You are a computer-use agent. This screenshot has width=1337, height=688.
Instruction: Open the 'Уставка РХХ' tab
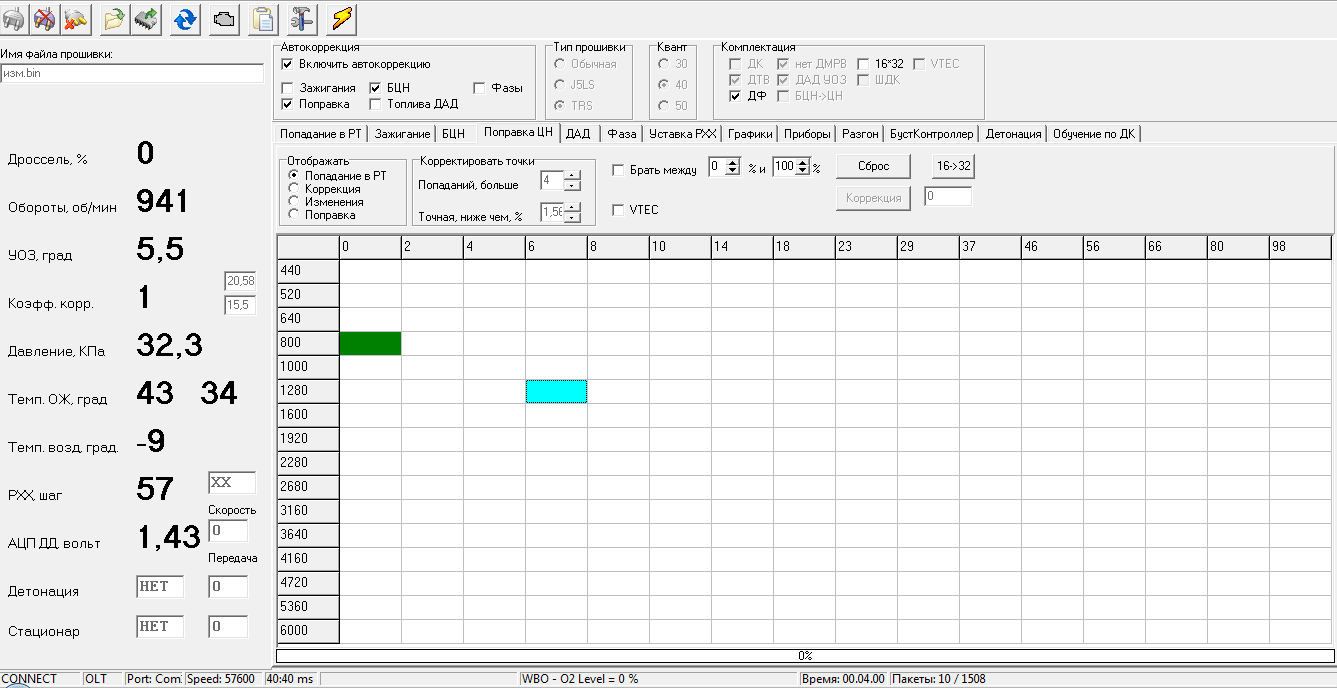tap(683, 134)
